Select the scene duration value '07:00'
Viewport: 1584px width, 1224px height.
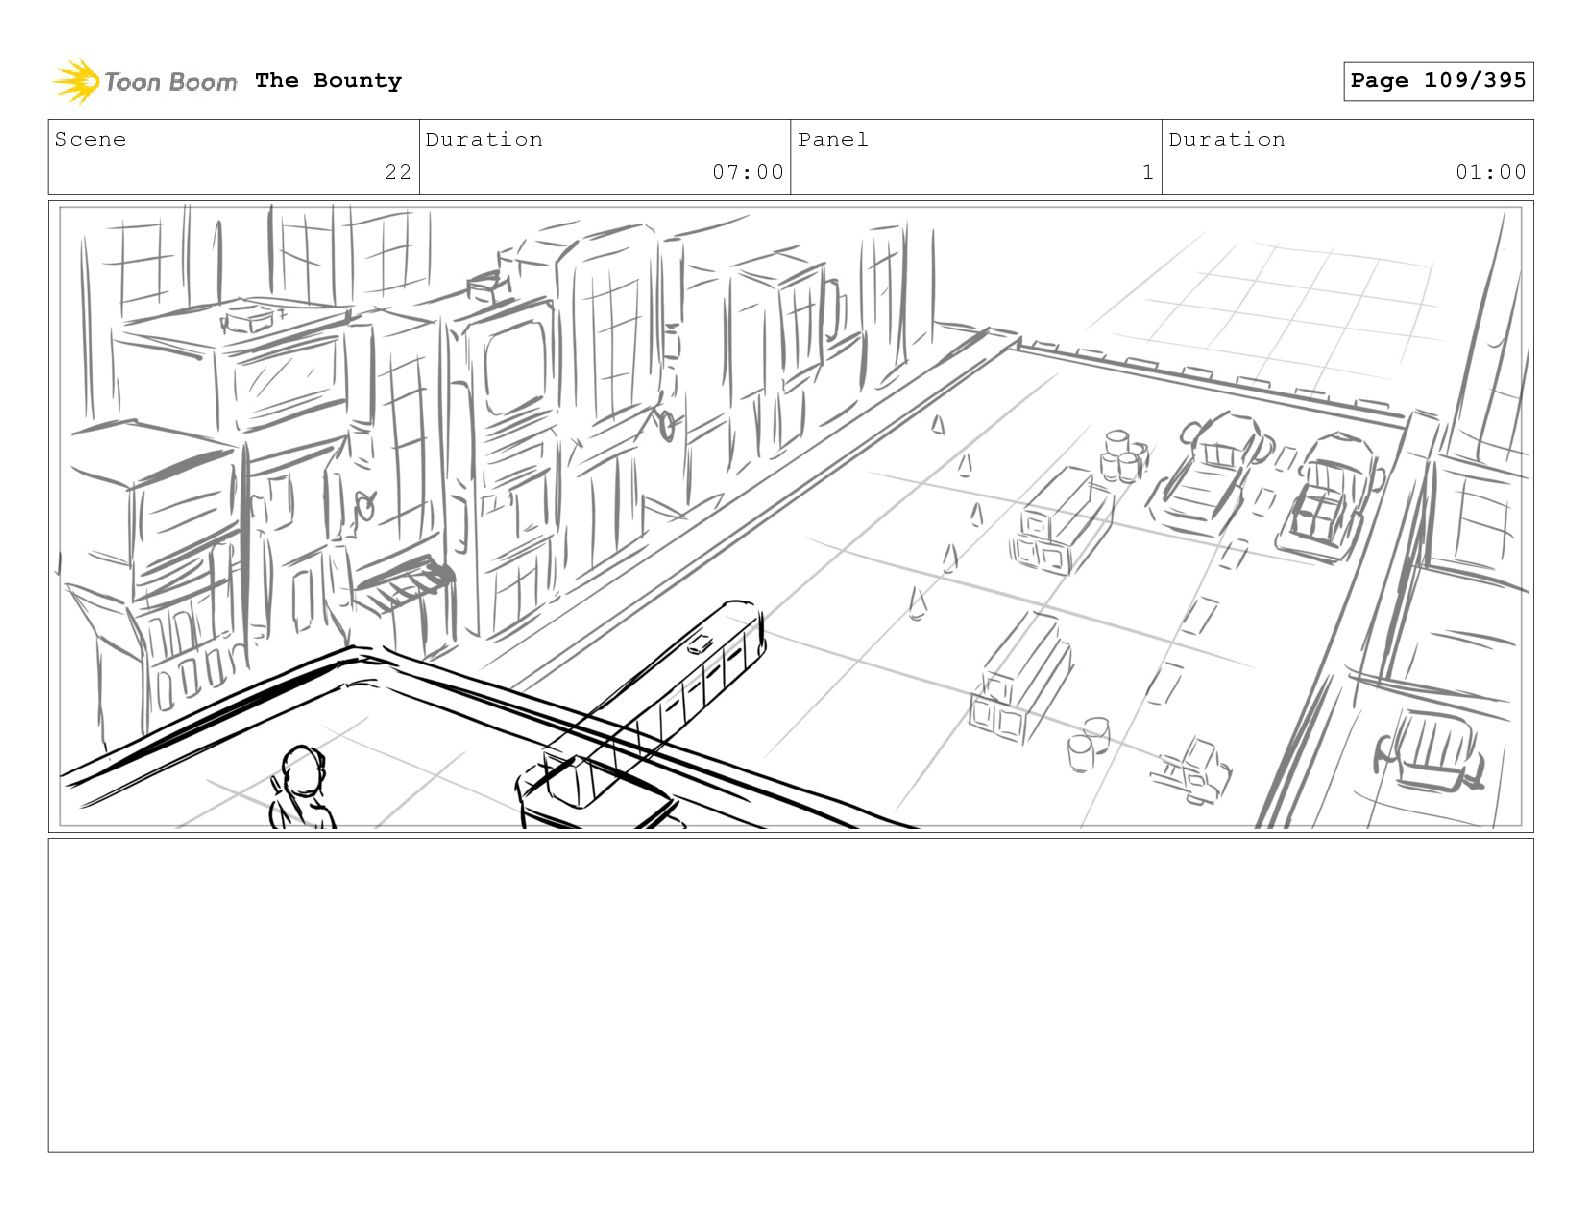click(748, 172)
